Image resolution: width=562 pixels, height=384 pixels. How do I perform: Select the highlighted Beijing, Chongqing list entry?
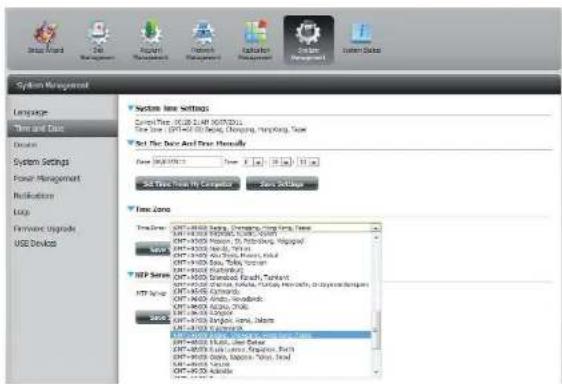271,335
